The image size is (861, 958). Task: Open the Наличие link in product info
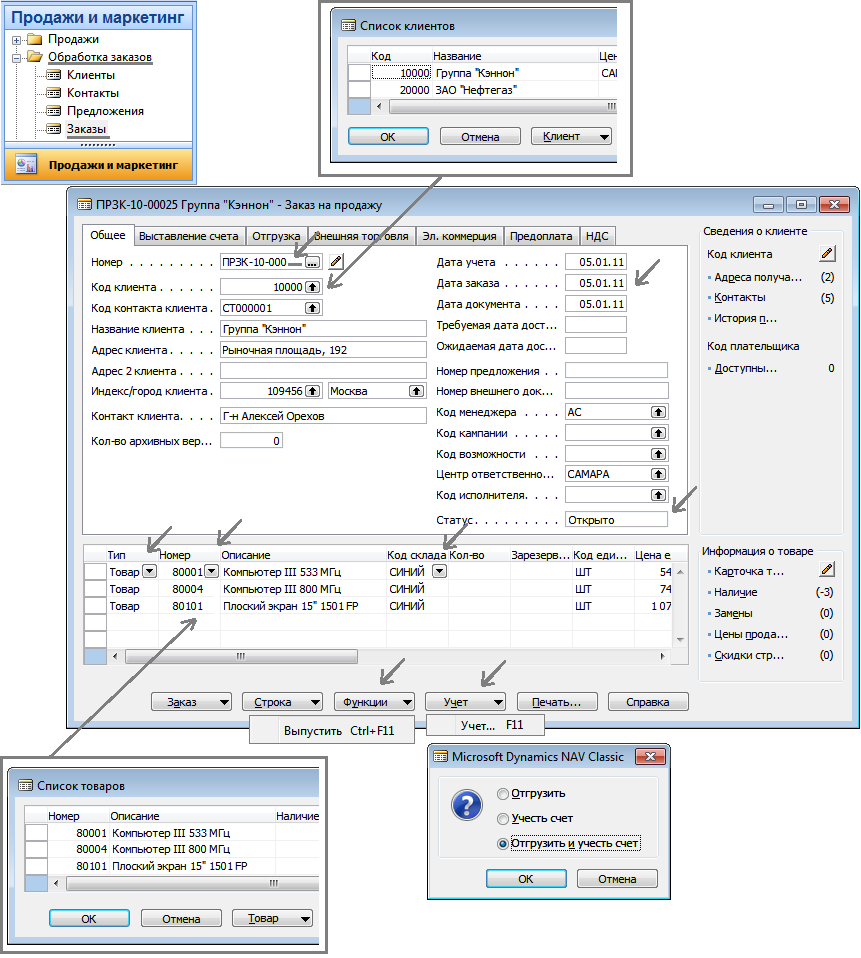[x=736, y=592]
